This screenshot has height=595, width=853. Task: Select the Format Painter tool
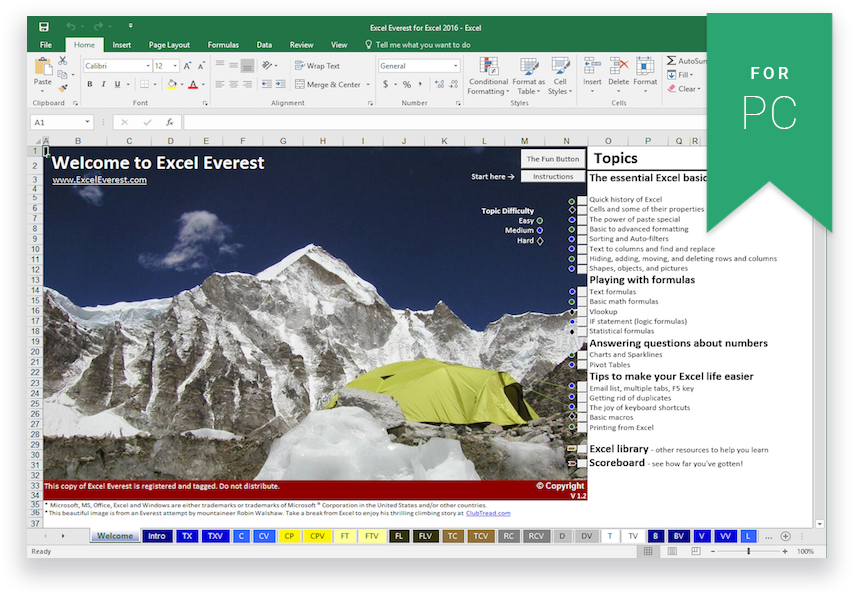point(62,87)
